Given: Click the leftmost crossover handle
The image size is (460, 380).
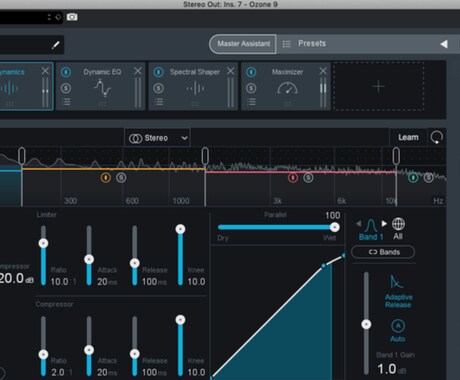Looking at the screenshot, I should 22,156.
